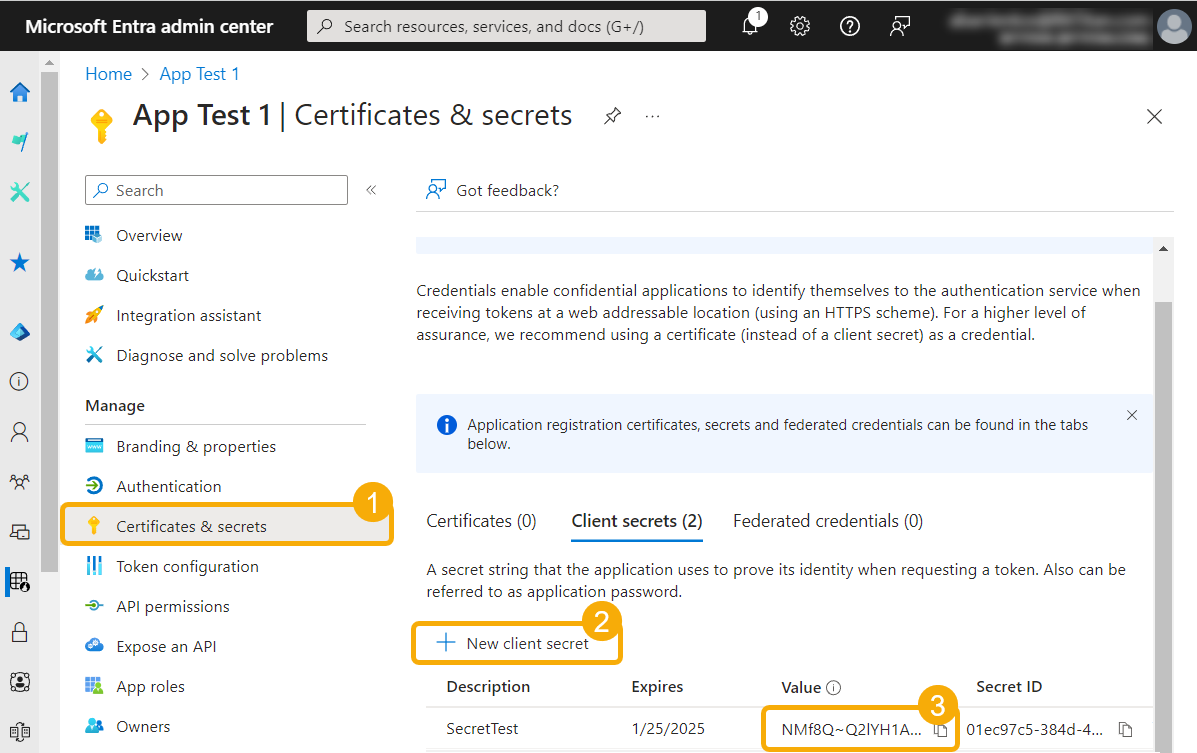This screenshot has height=753, width=1197.
Task: Open the ellipsis menu next to the page title
Action: pyautogui.click(x=652, y=117)
